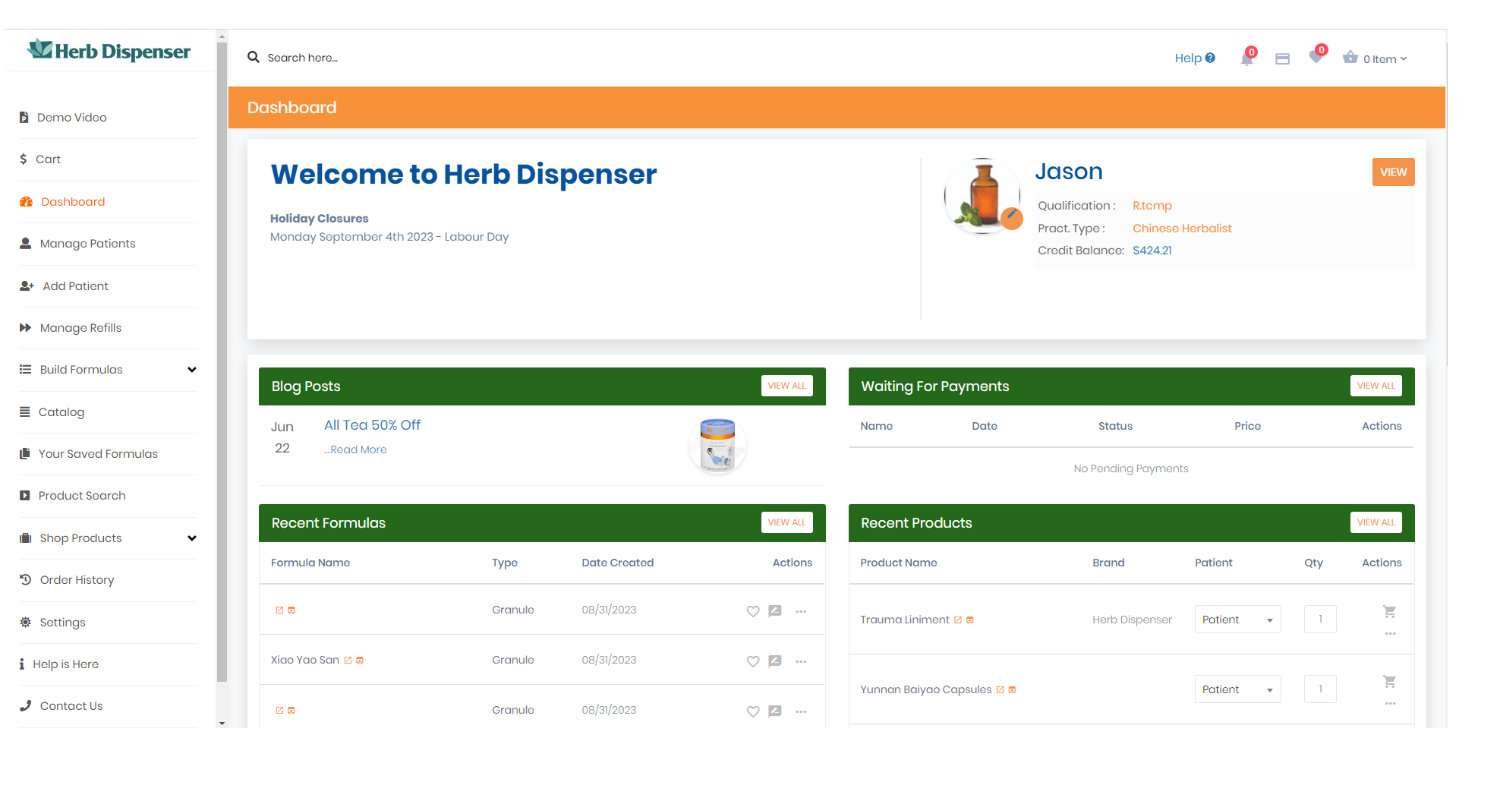View all Recent Formulas
The image size is (1500, 801).
coord(786,522)
